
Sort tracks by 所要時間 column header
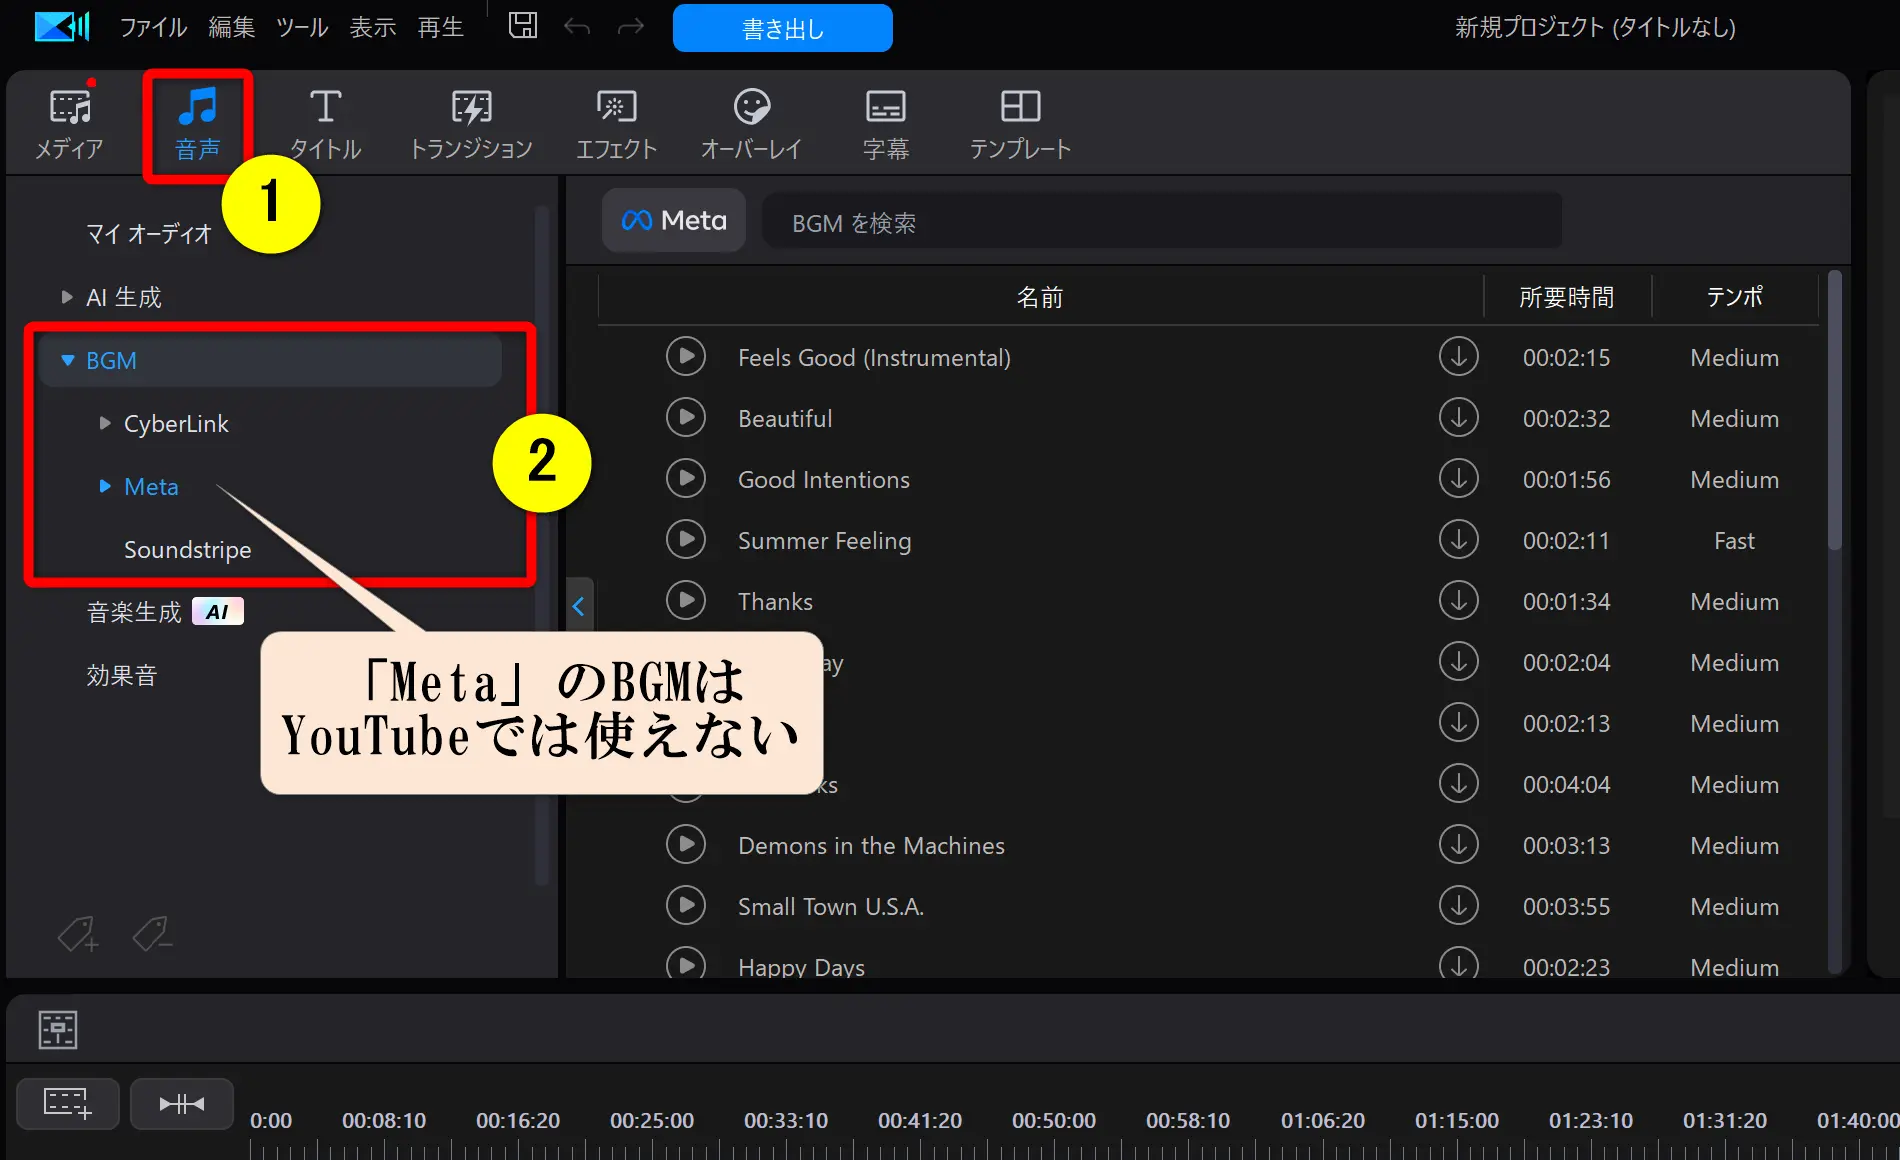click(x=1566, y=297)
